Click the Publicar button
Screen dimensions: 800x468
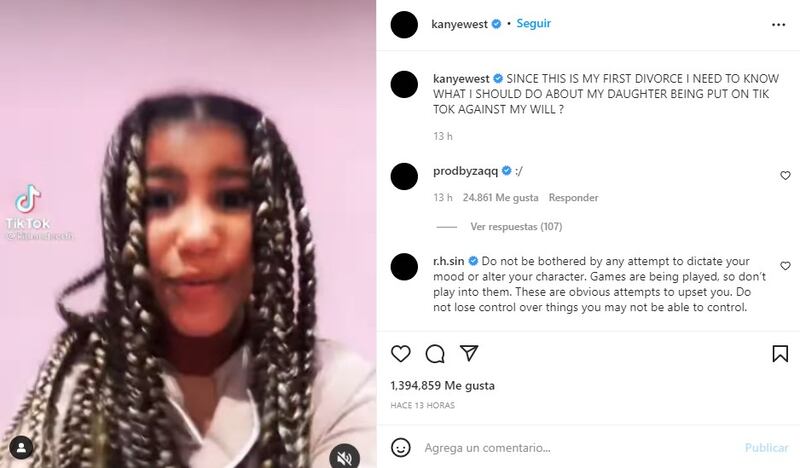coord(766,448)
